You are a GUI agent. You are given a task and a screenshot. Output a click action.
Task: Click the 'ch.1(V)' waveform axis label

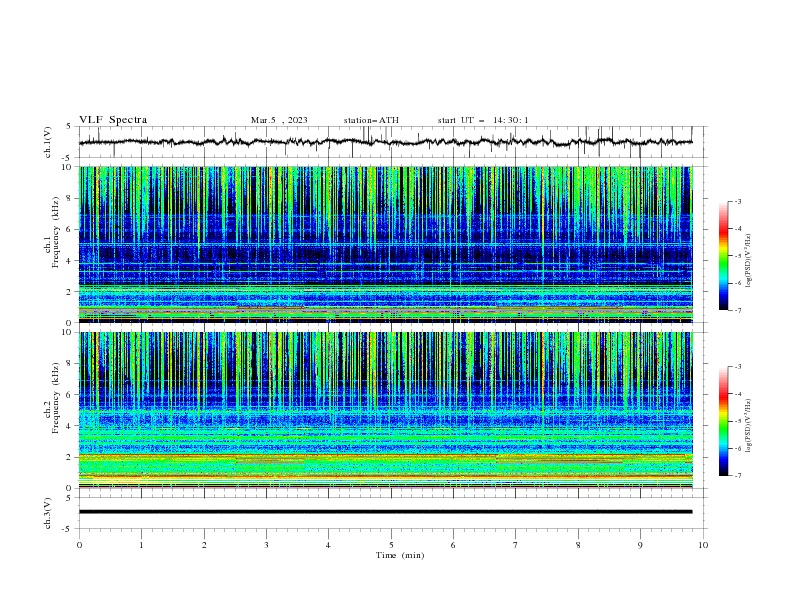48,142
